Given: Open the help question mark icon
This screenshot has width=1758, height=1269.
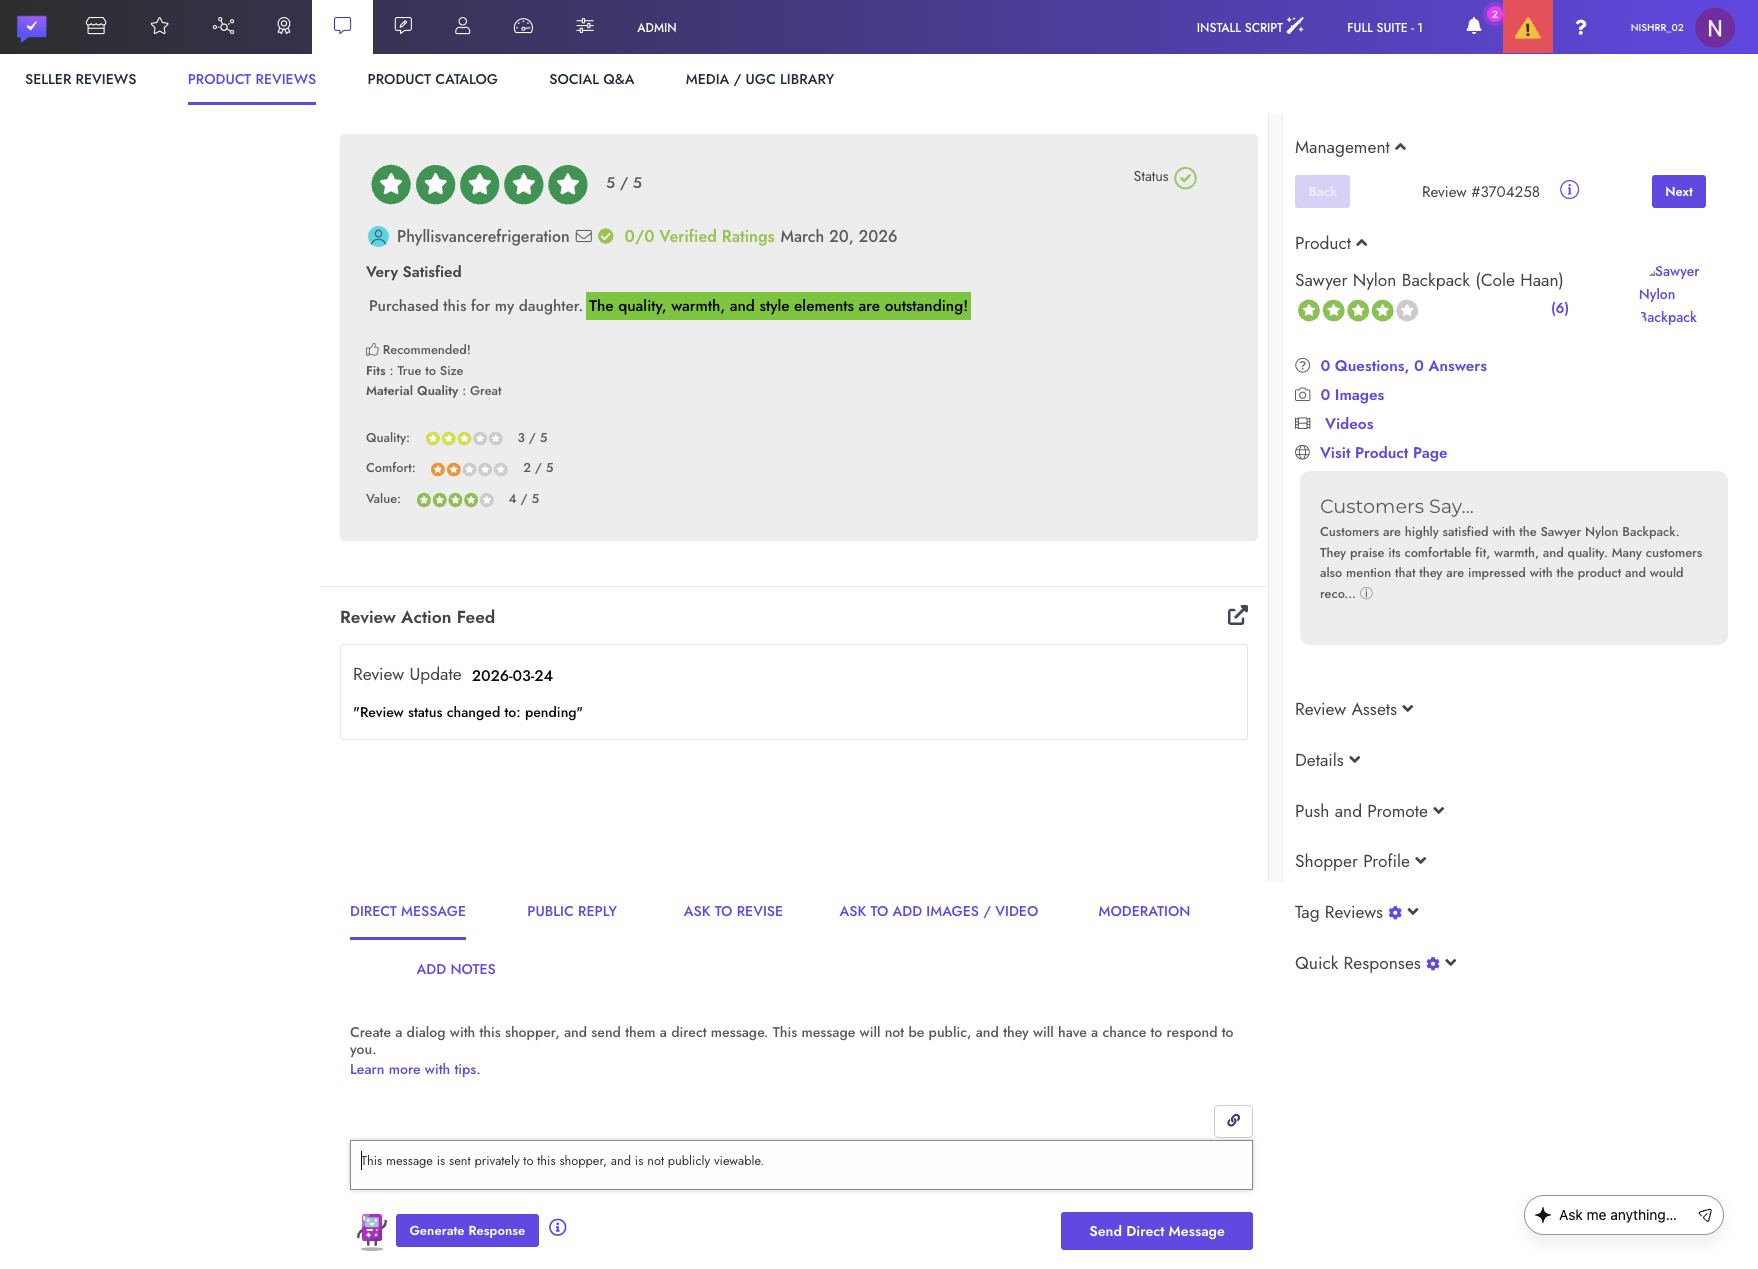Looking at the screenshot, I should click(x=1581, y=27).
